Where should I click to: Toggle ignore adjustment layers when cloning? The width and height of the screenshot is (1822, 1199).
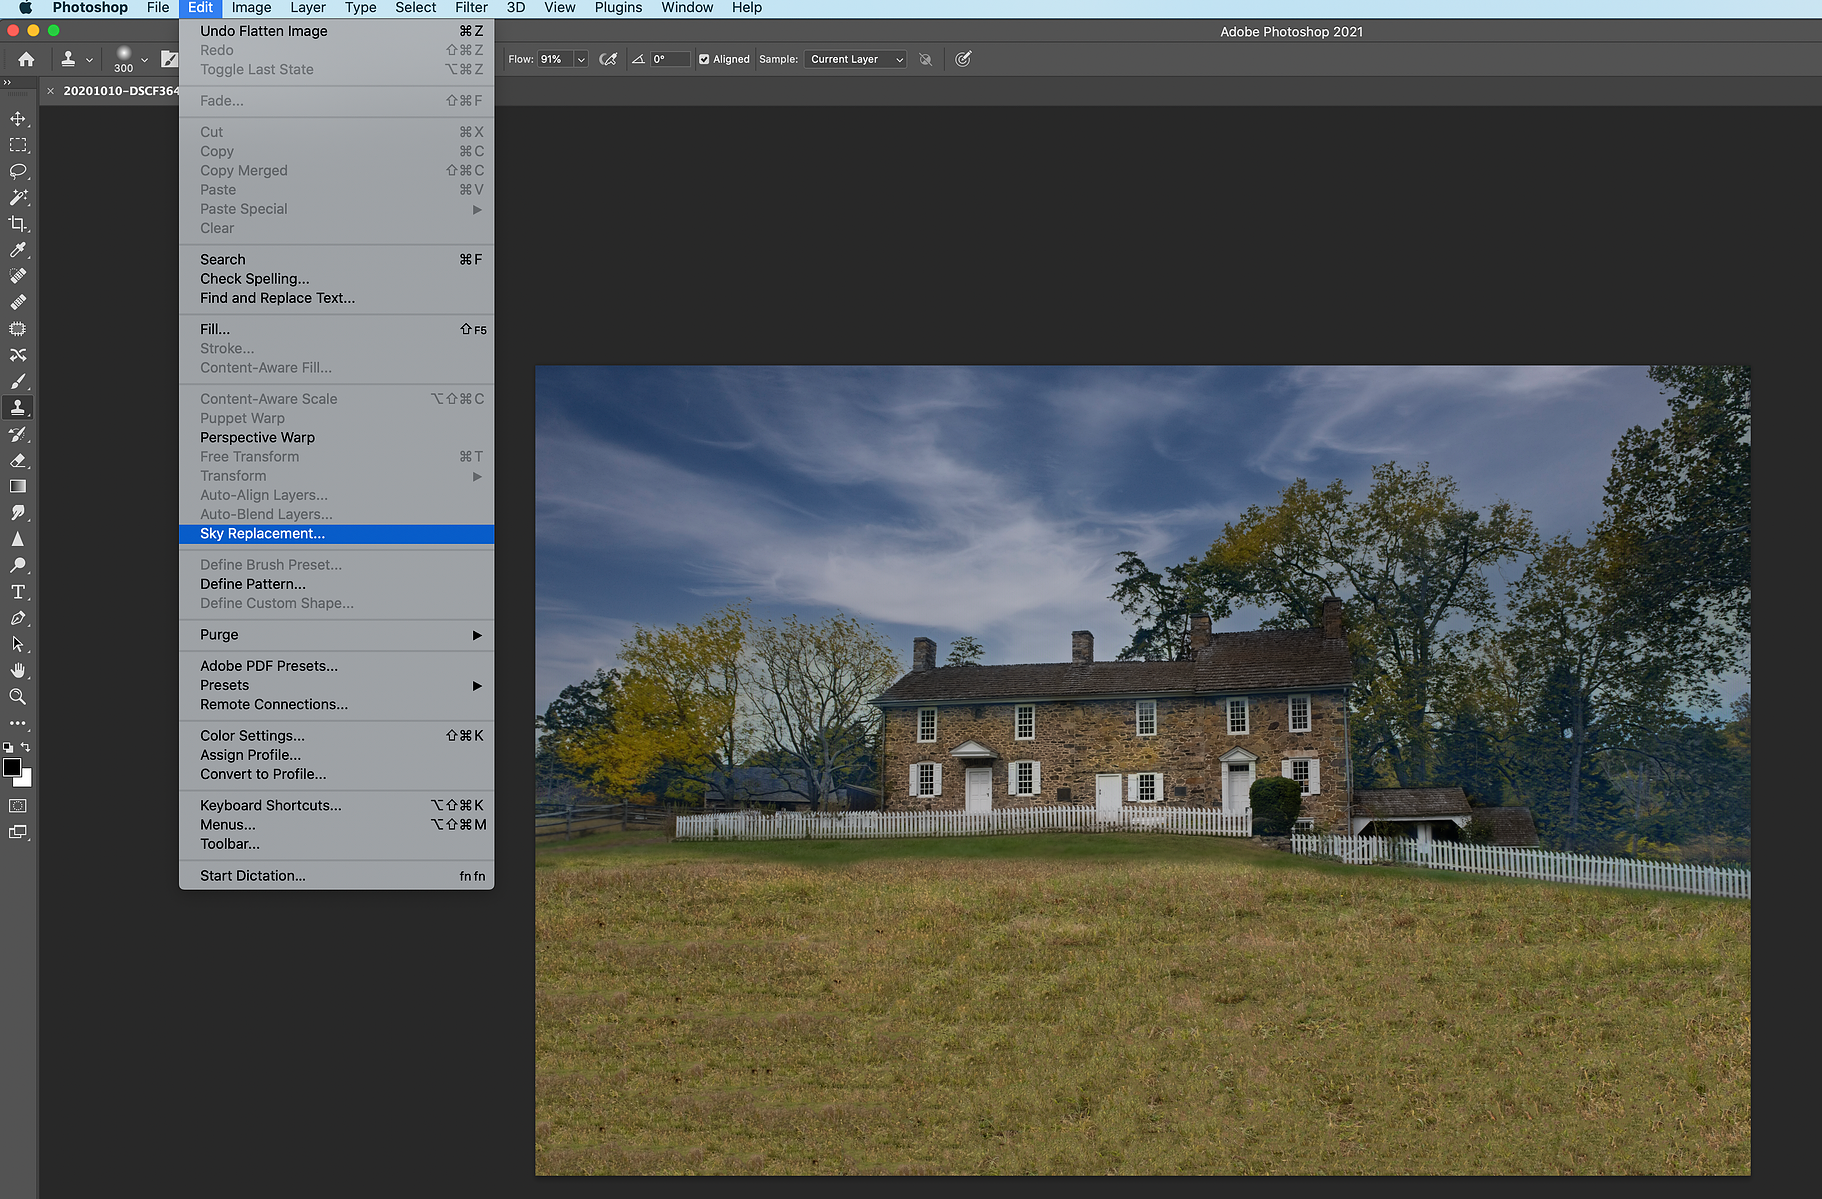926,59
